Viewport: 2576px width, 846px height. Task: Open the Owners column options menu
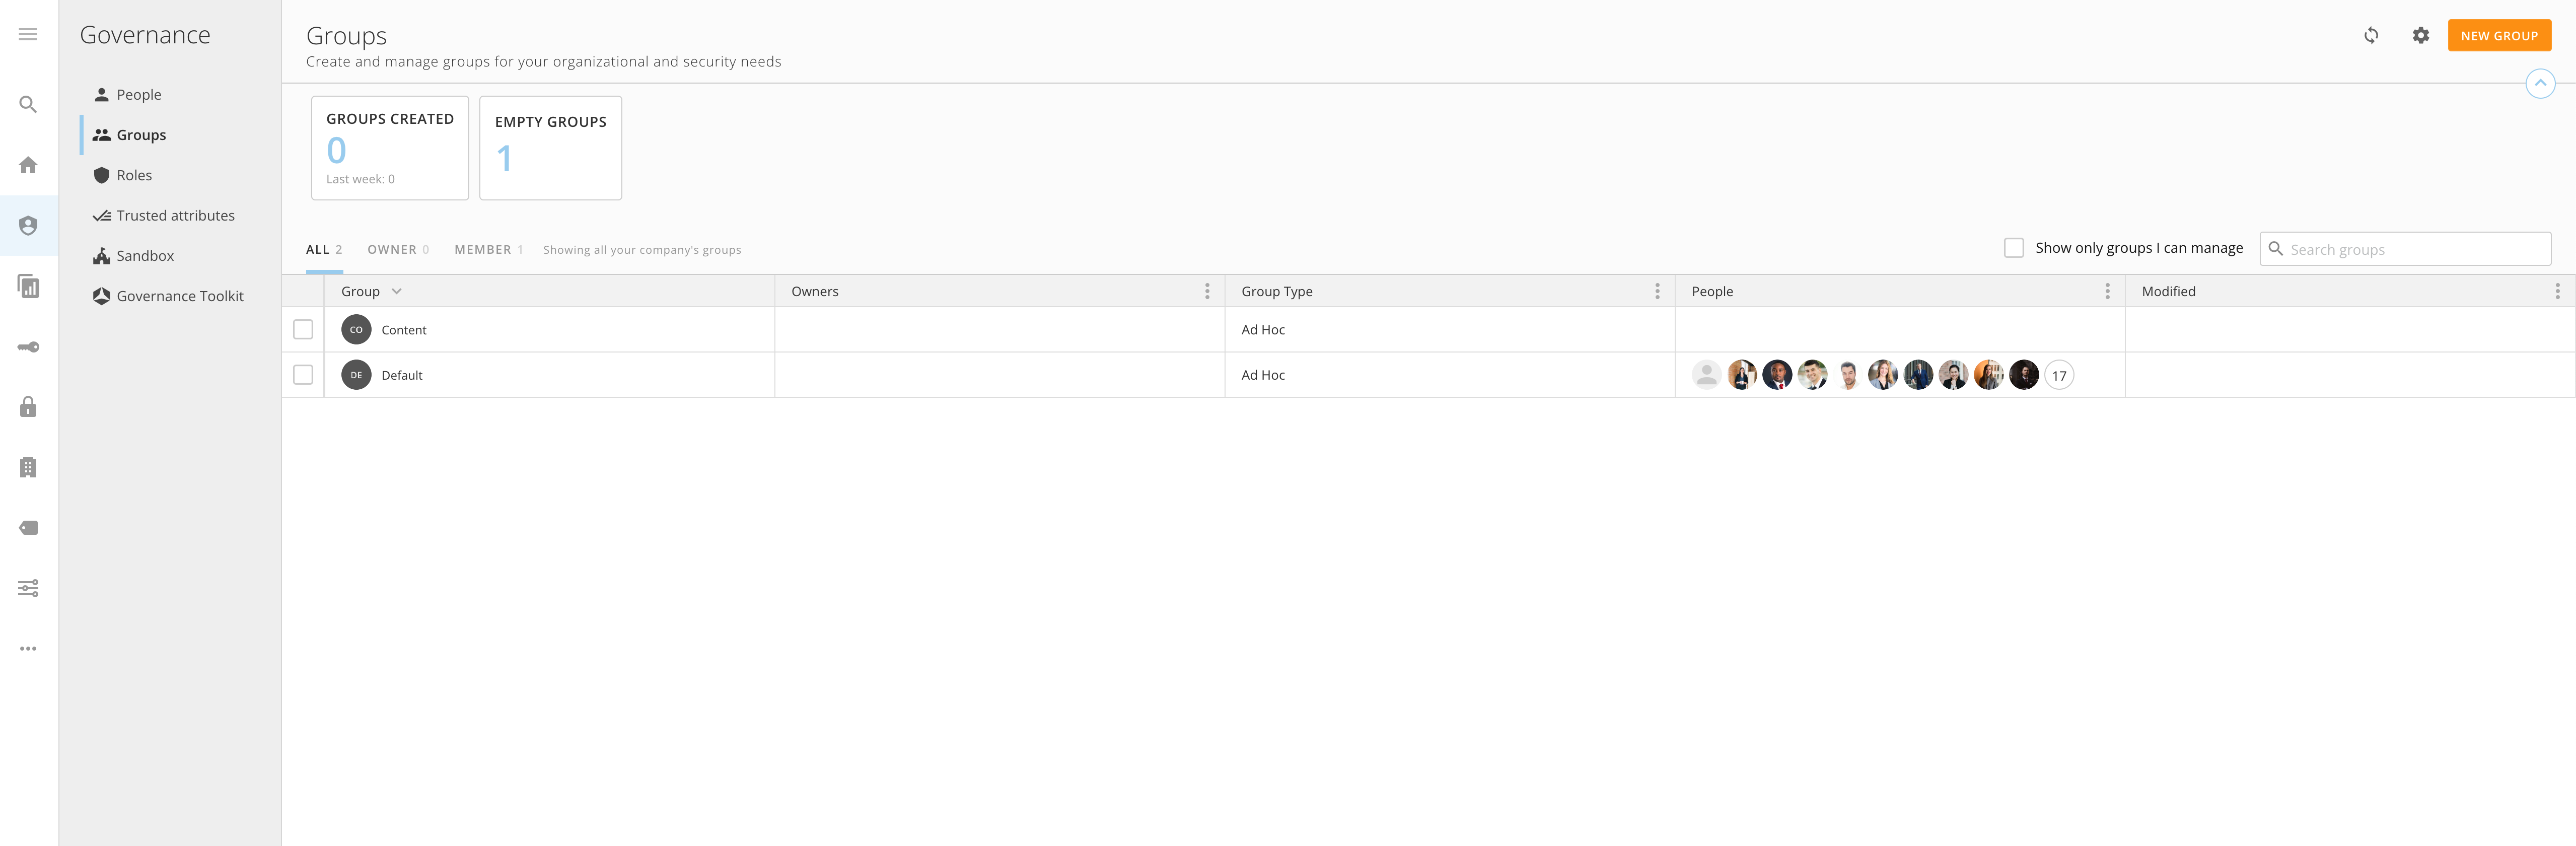1206,291
